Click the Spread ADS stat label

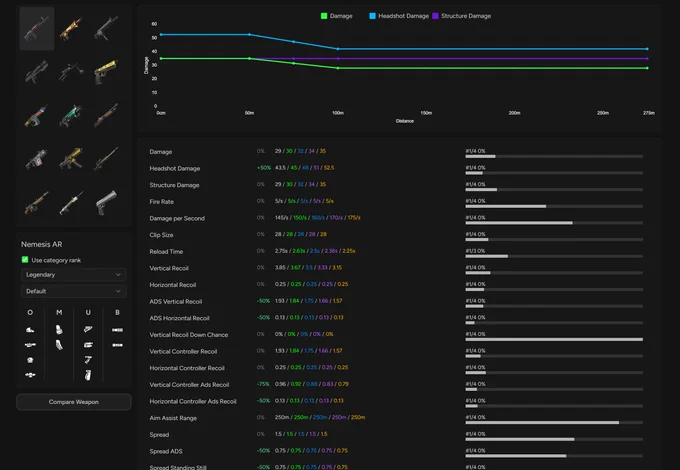point(166,451)
